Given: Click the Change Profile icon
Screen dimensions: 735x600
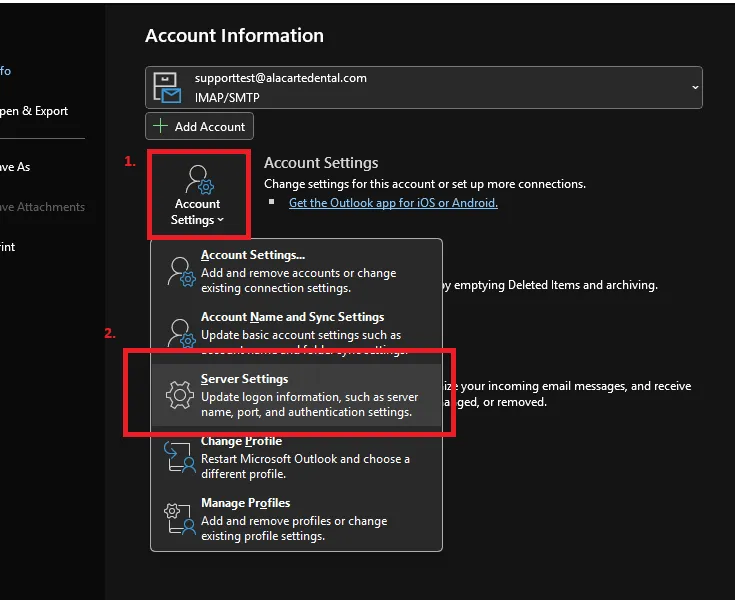Looking at the screenshot, I should coord(180,457).
